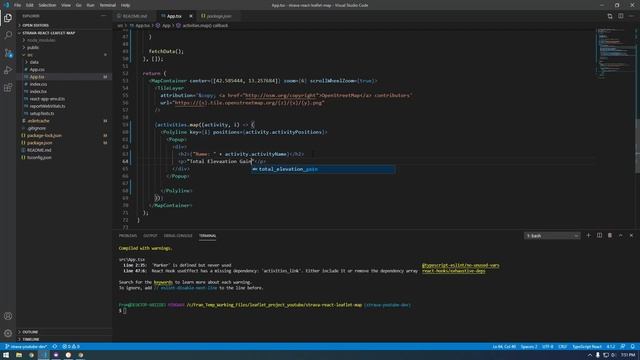Expand the node_modules folder
640x360 pixels.
[41, 40]
